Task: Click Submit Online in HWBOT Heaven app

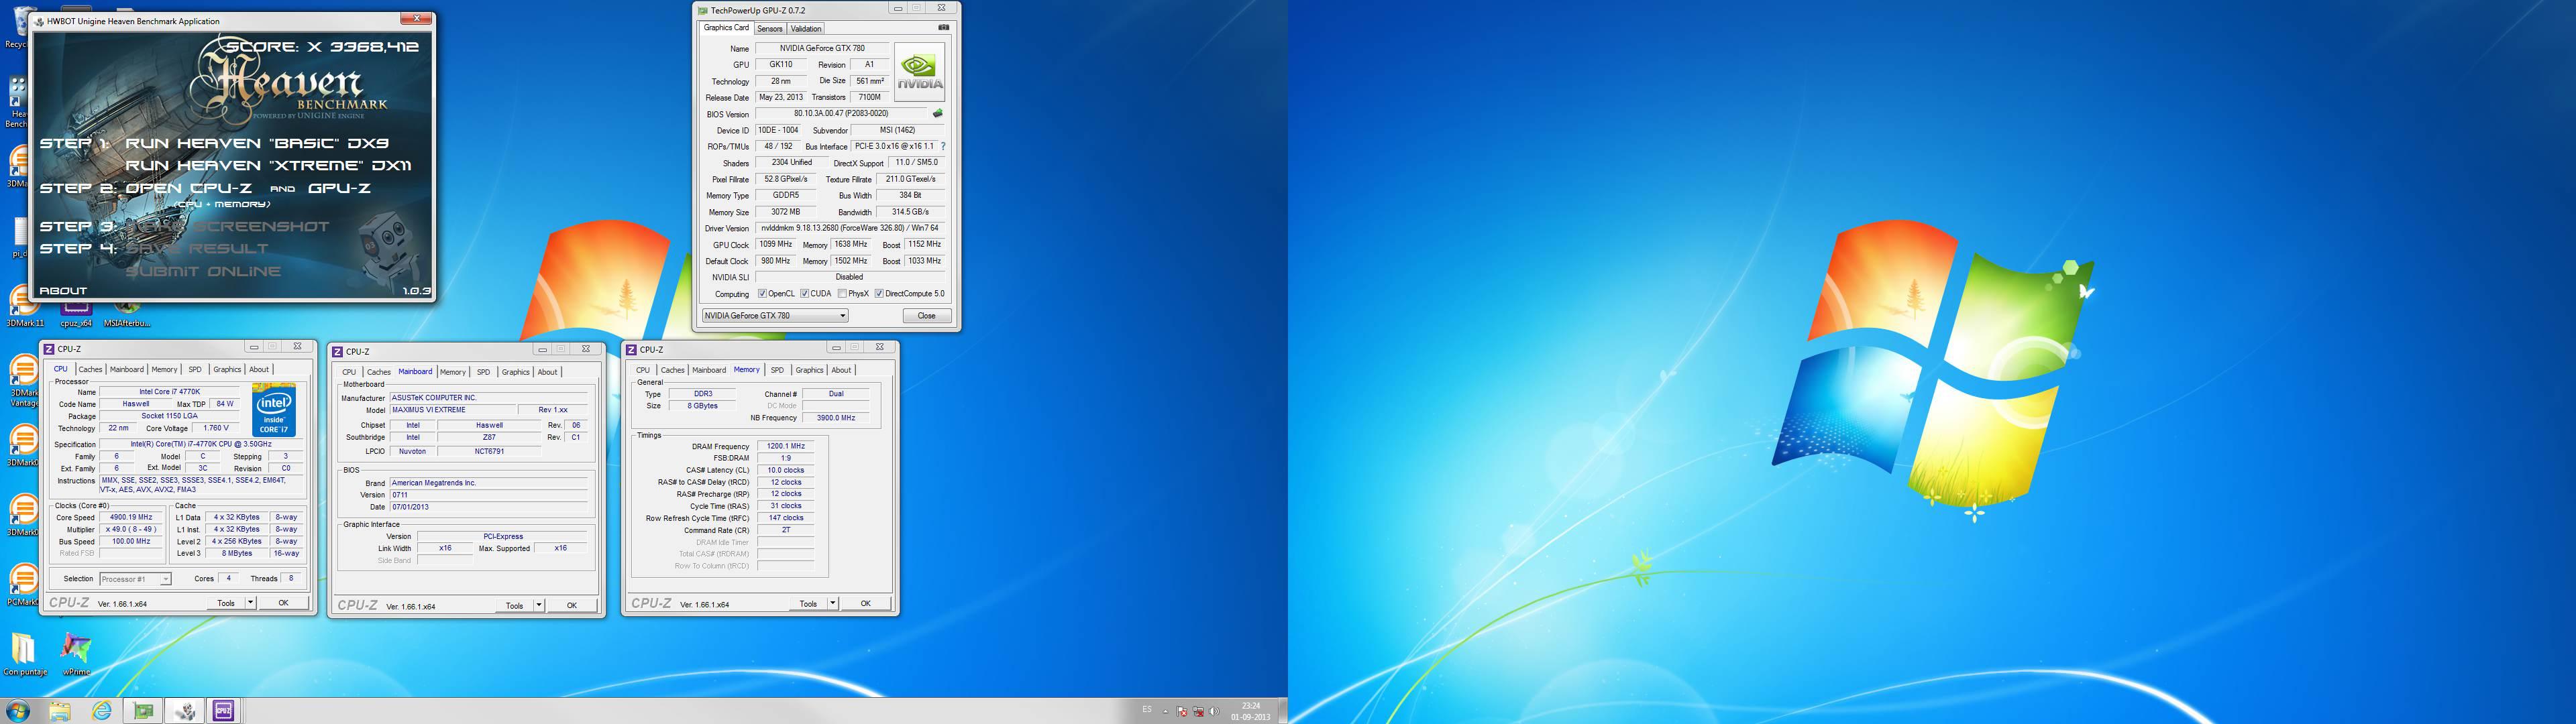Action: tap(203, 271)
